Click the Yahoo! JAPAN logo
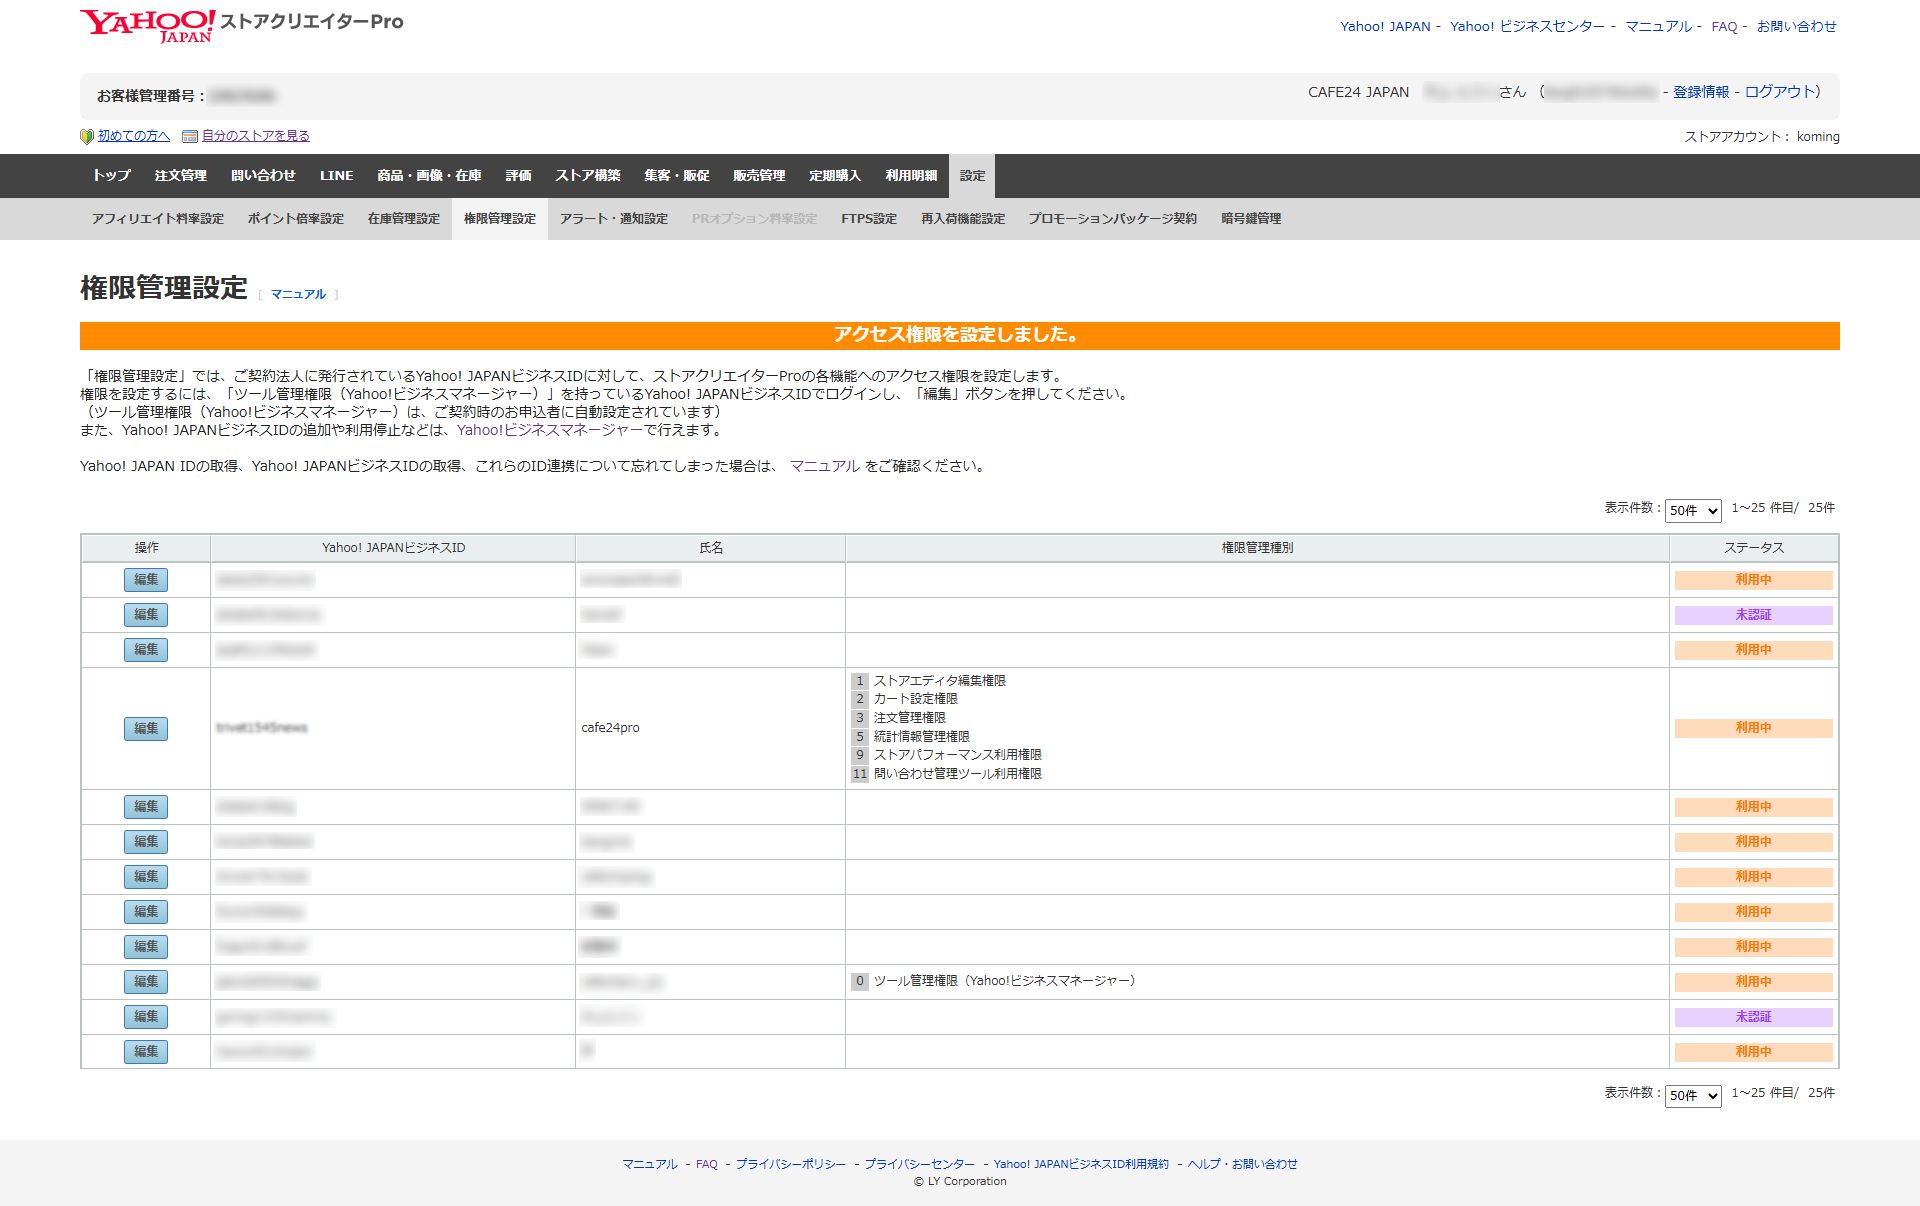Image resolution: width=1920 pixels, height=1206 pixels. pos(147,26)
